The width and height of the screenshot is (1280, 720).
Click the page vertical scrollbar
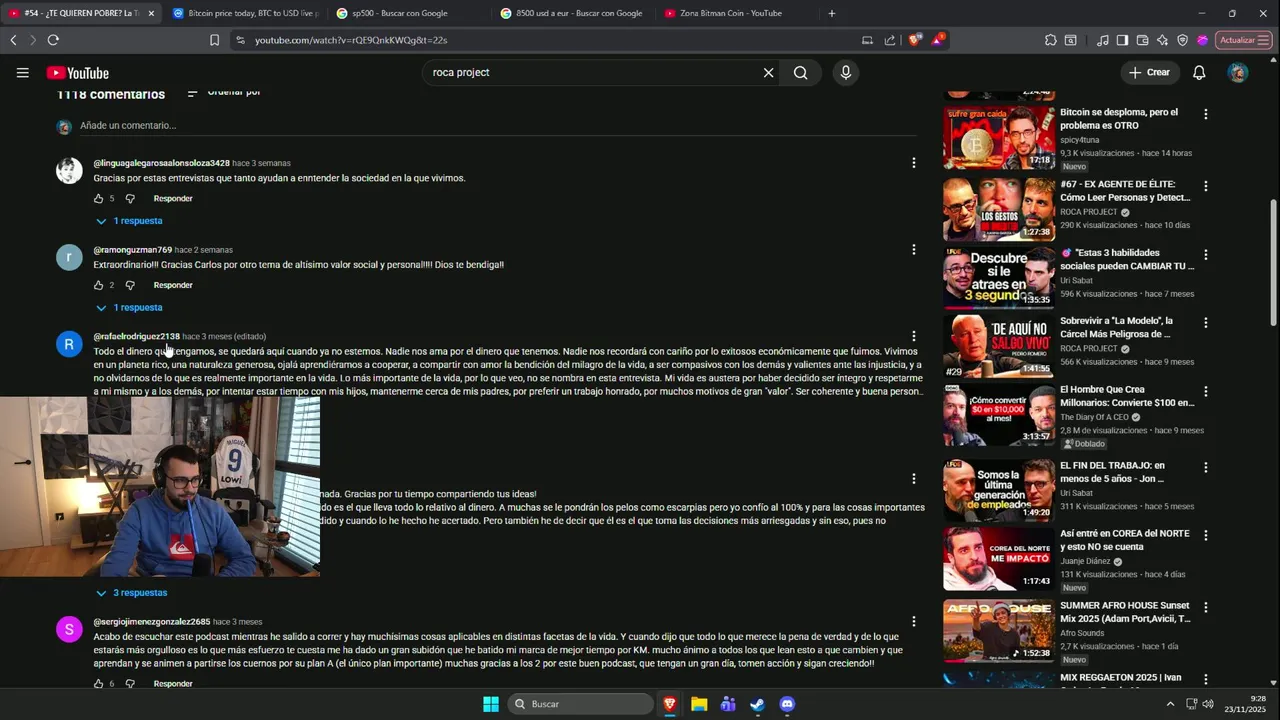[1273, 261]
